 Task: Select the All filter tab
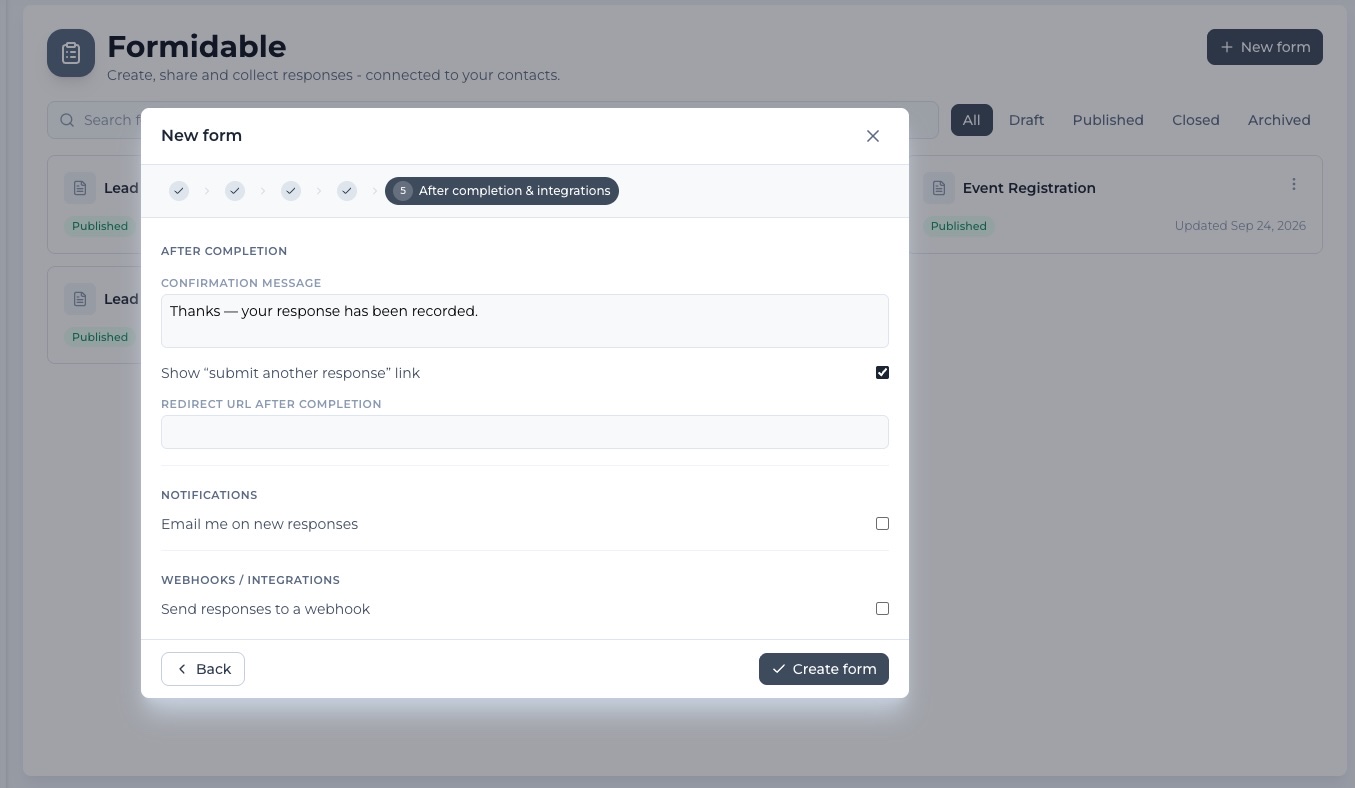click(x=972, y=120)
